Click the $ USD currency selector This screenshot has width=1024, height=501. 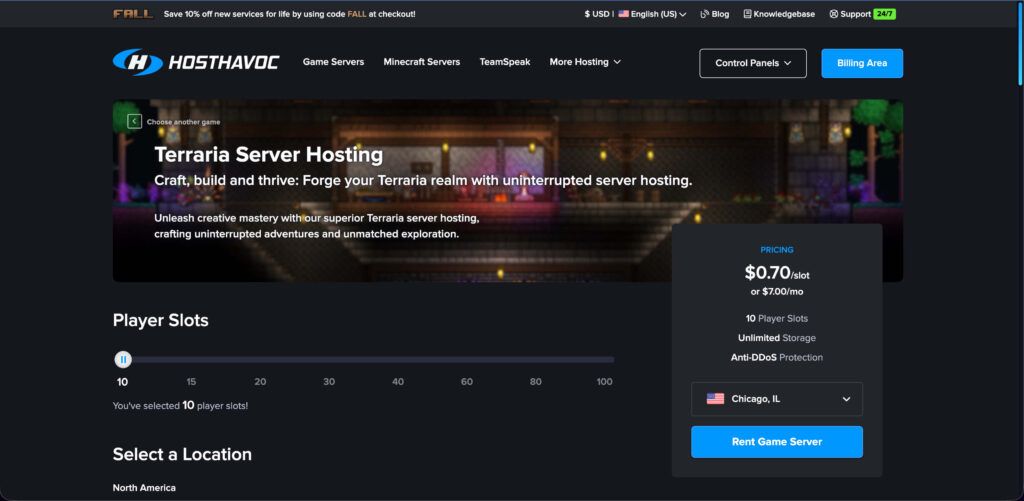click(596, 14)
